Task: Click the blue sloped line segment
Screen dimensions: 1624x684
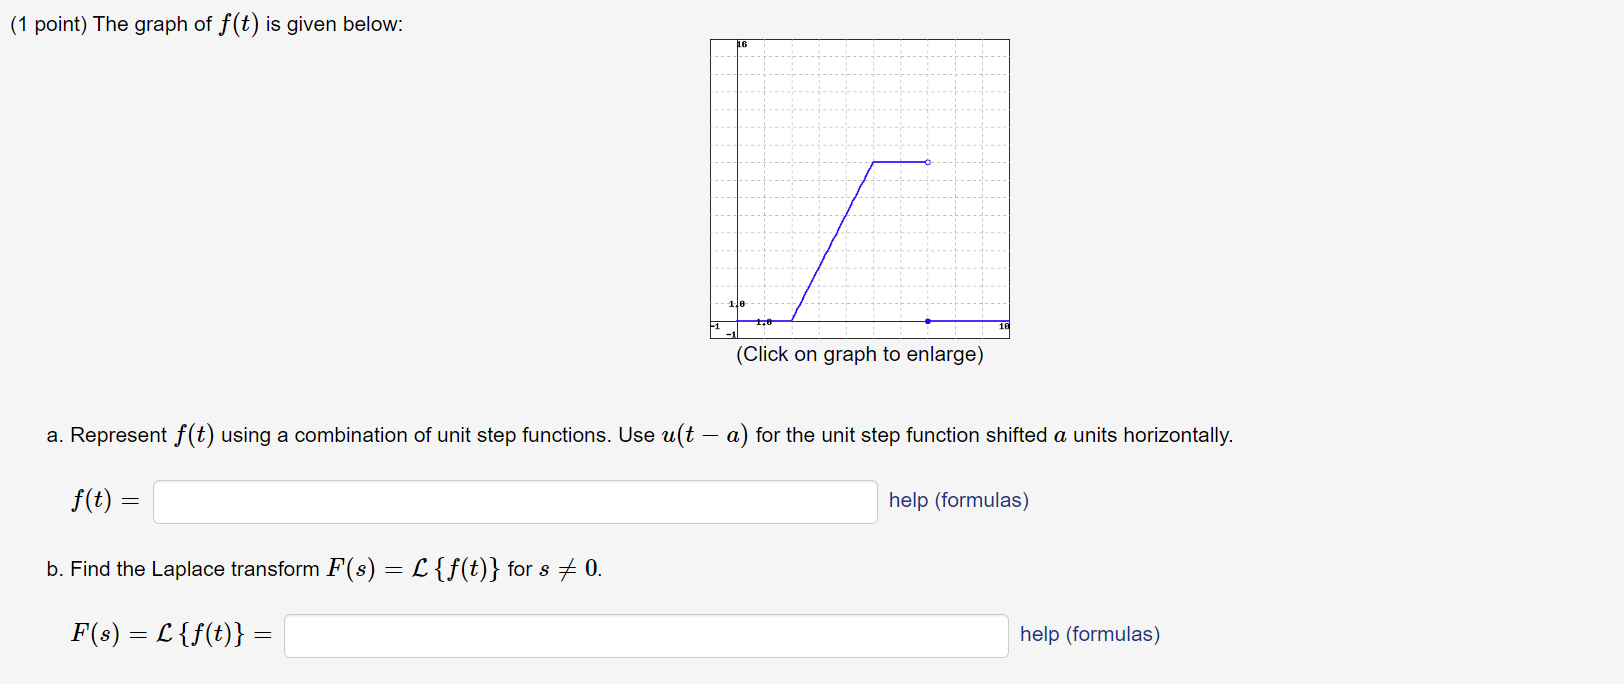Action: click(x=832, y=240)
